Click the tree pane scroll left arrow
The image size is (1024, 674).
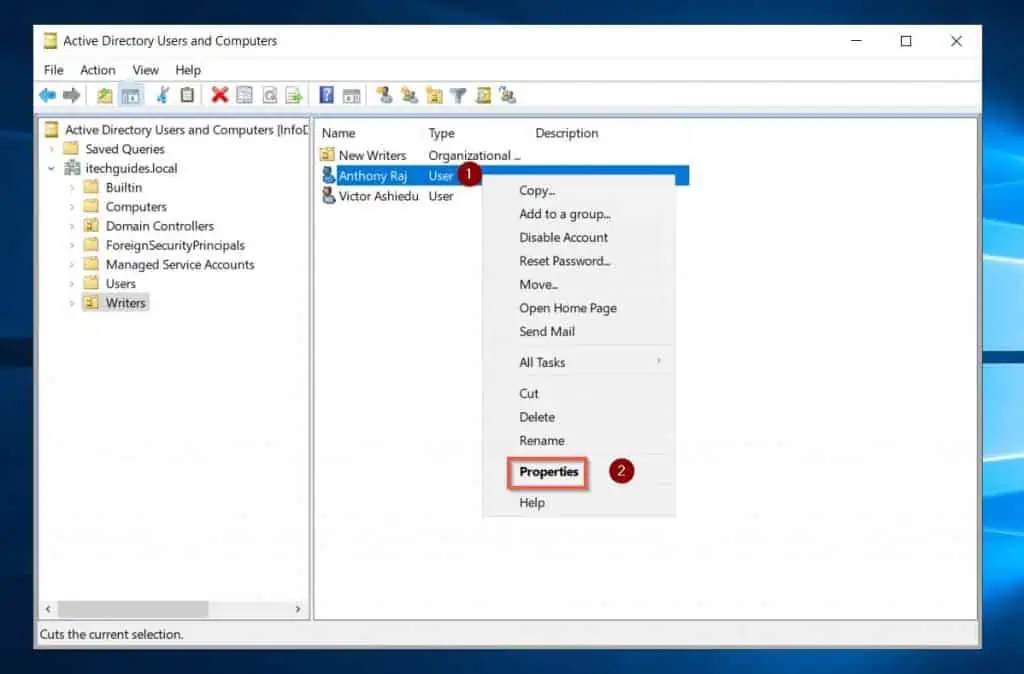(48, 609)
